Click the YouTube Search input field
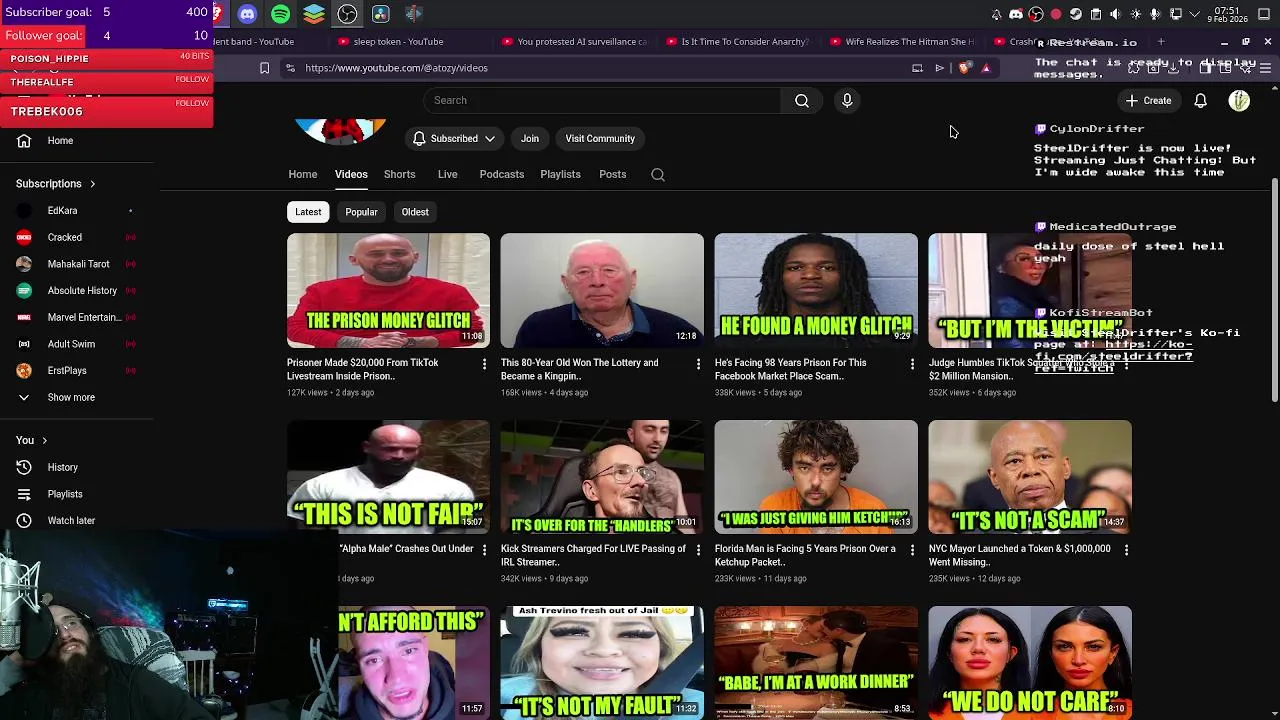 603,100
